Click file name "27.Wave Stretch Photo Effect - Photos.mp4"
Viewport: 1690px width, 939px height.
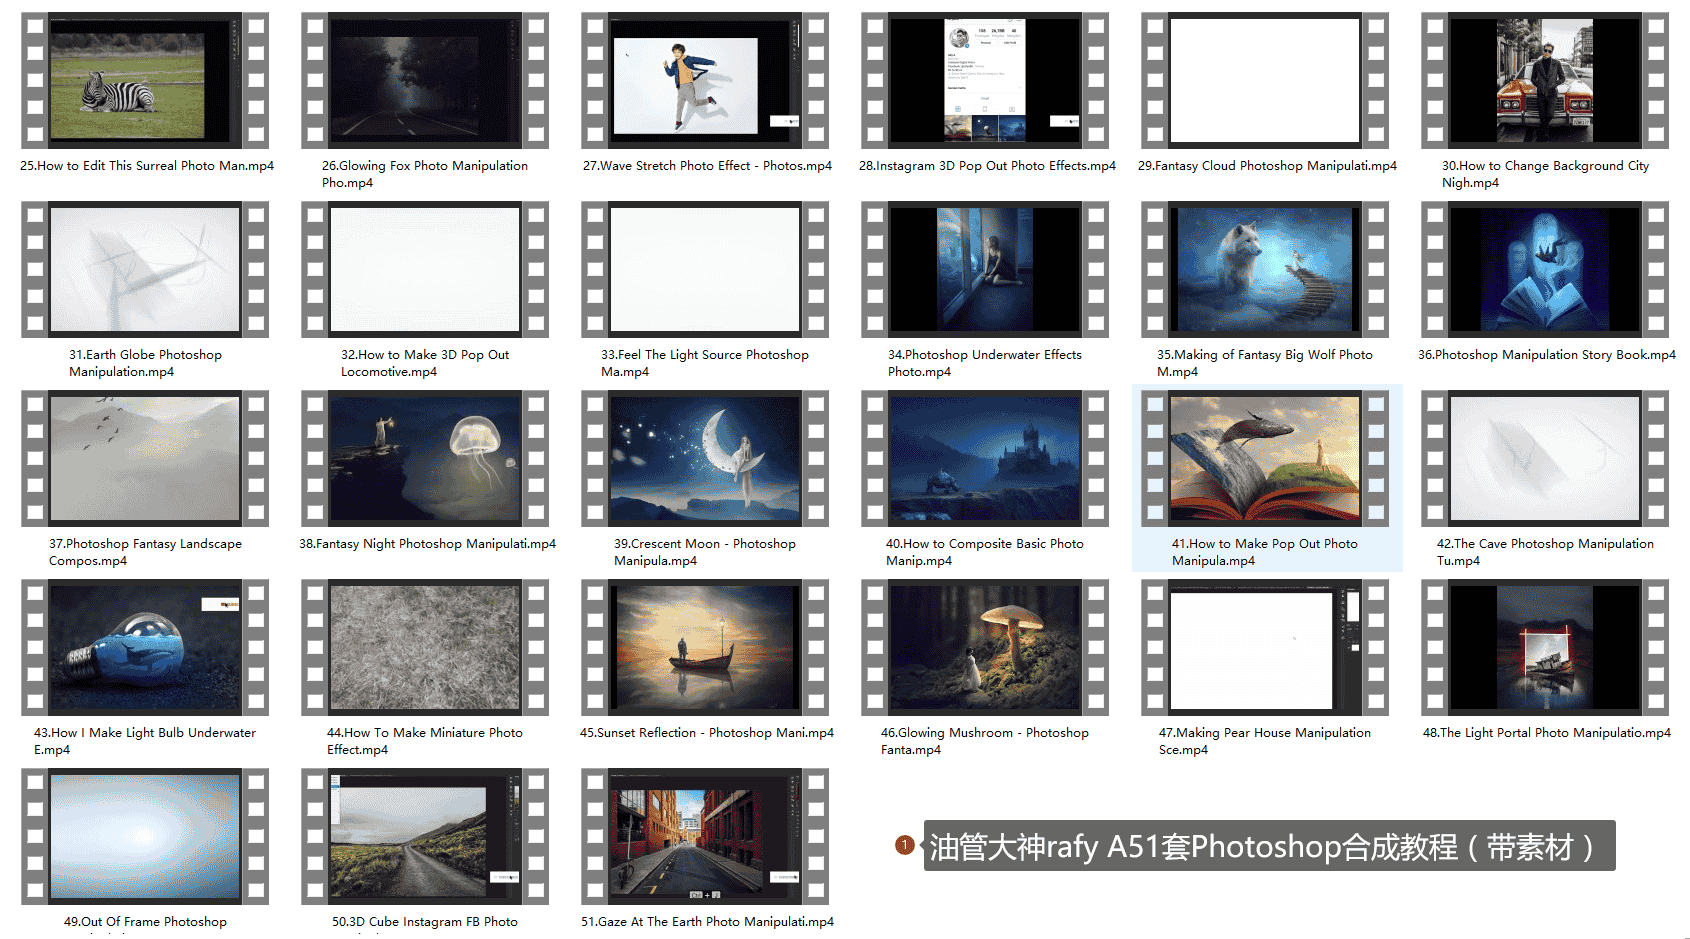pos(707,166)
